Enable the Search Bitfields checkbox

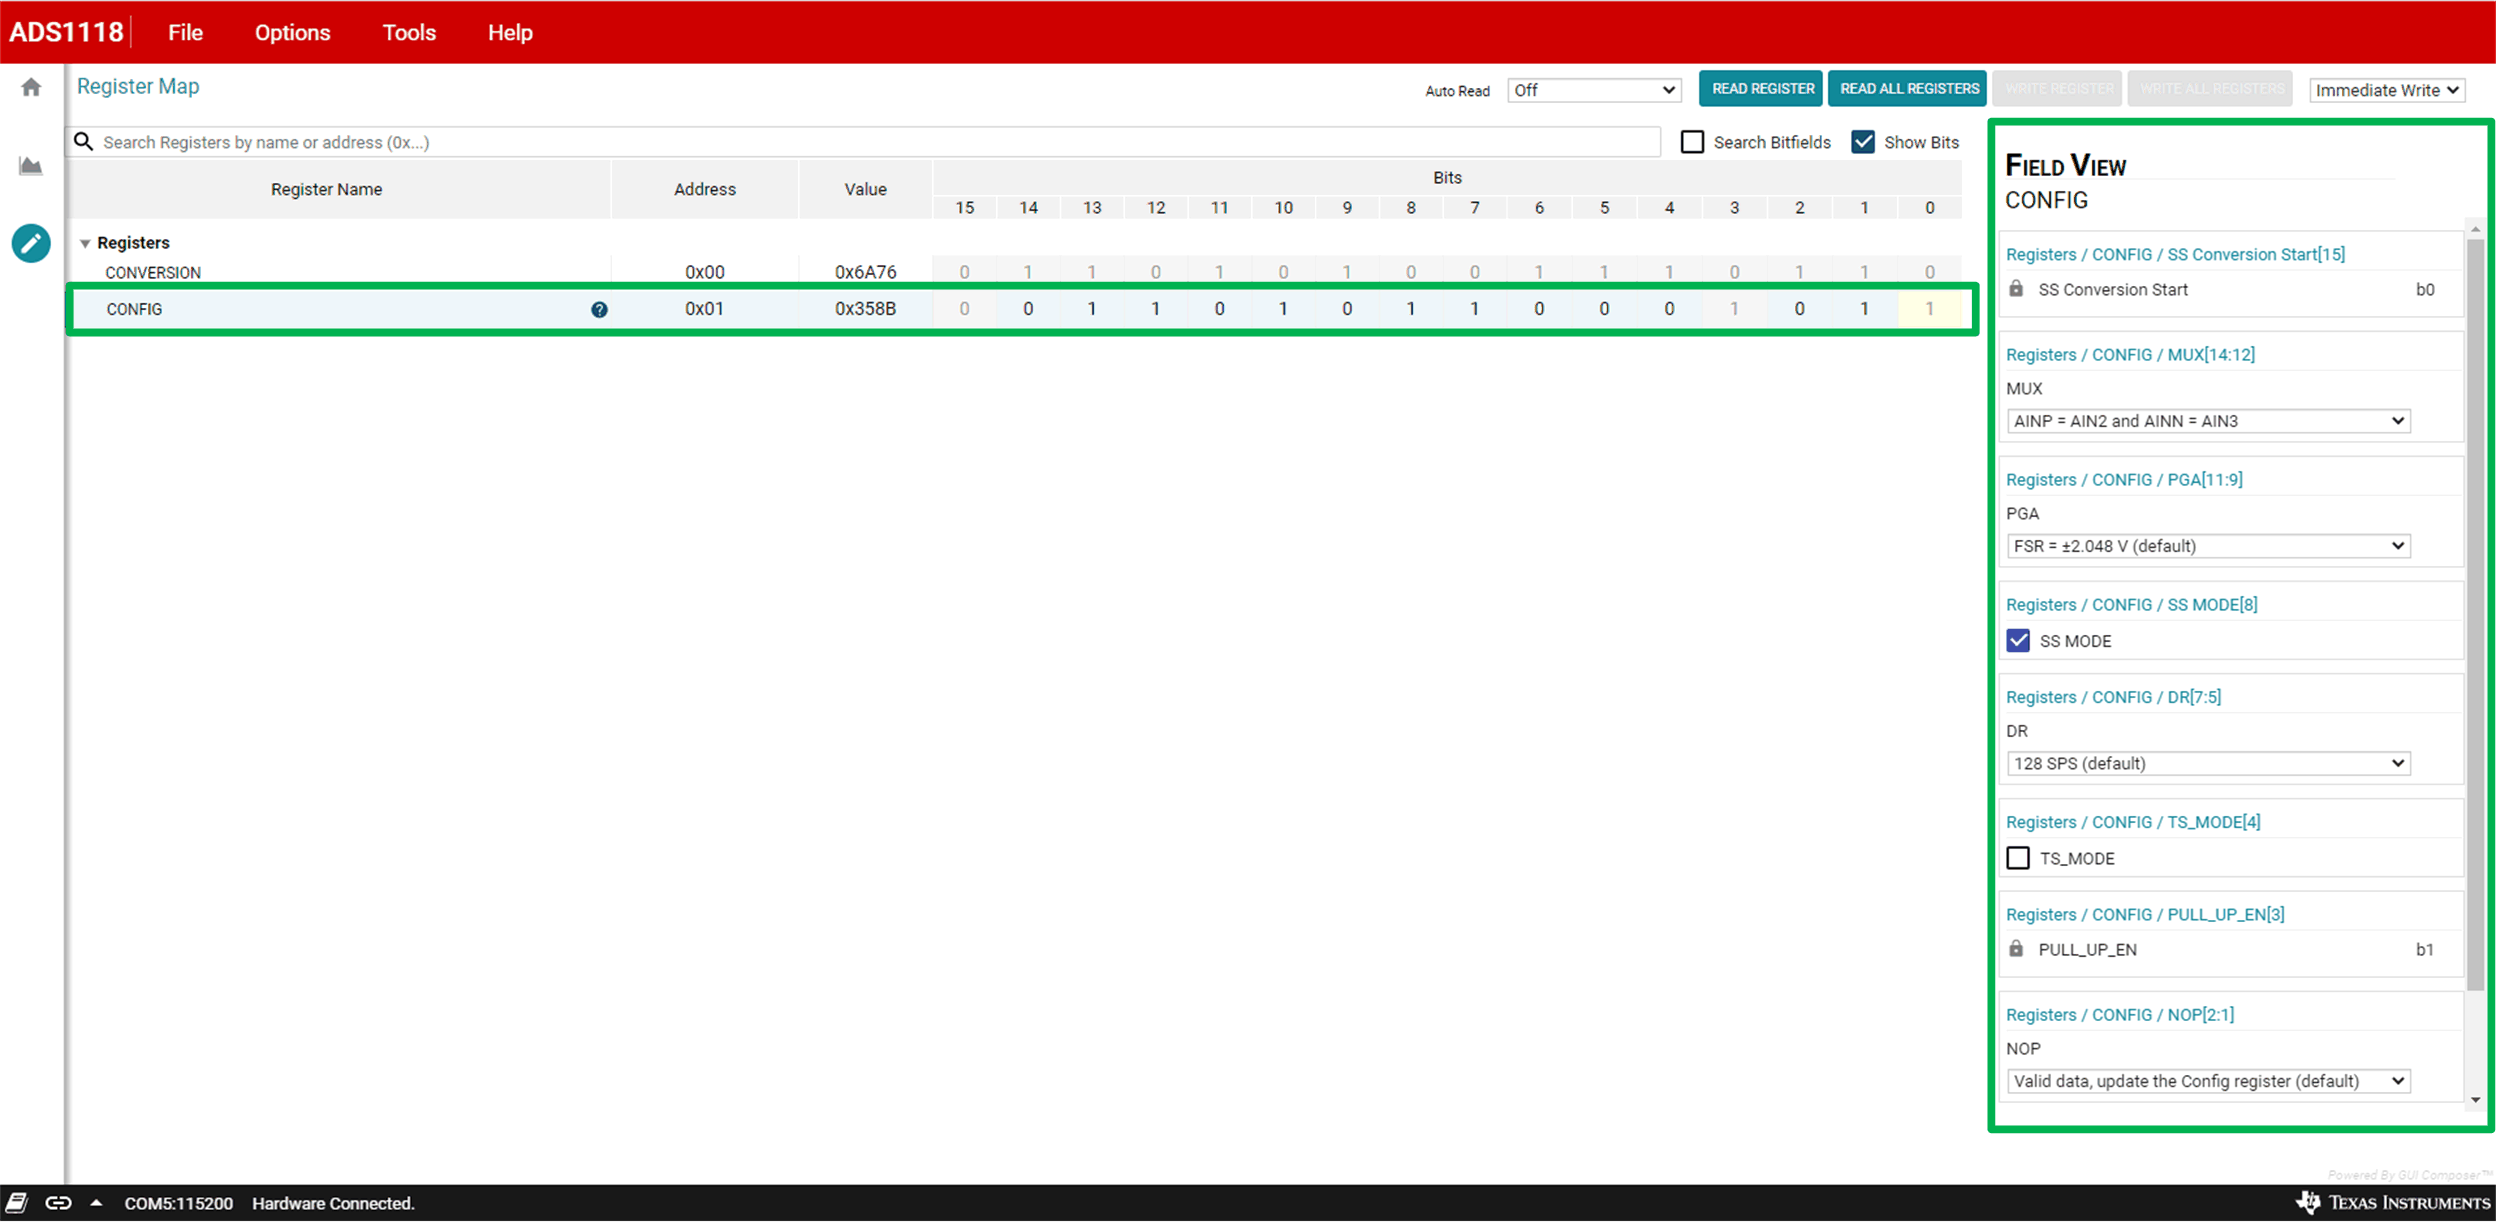(1692, 142)
